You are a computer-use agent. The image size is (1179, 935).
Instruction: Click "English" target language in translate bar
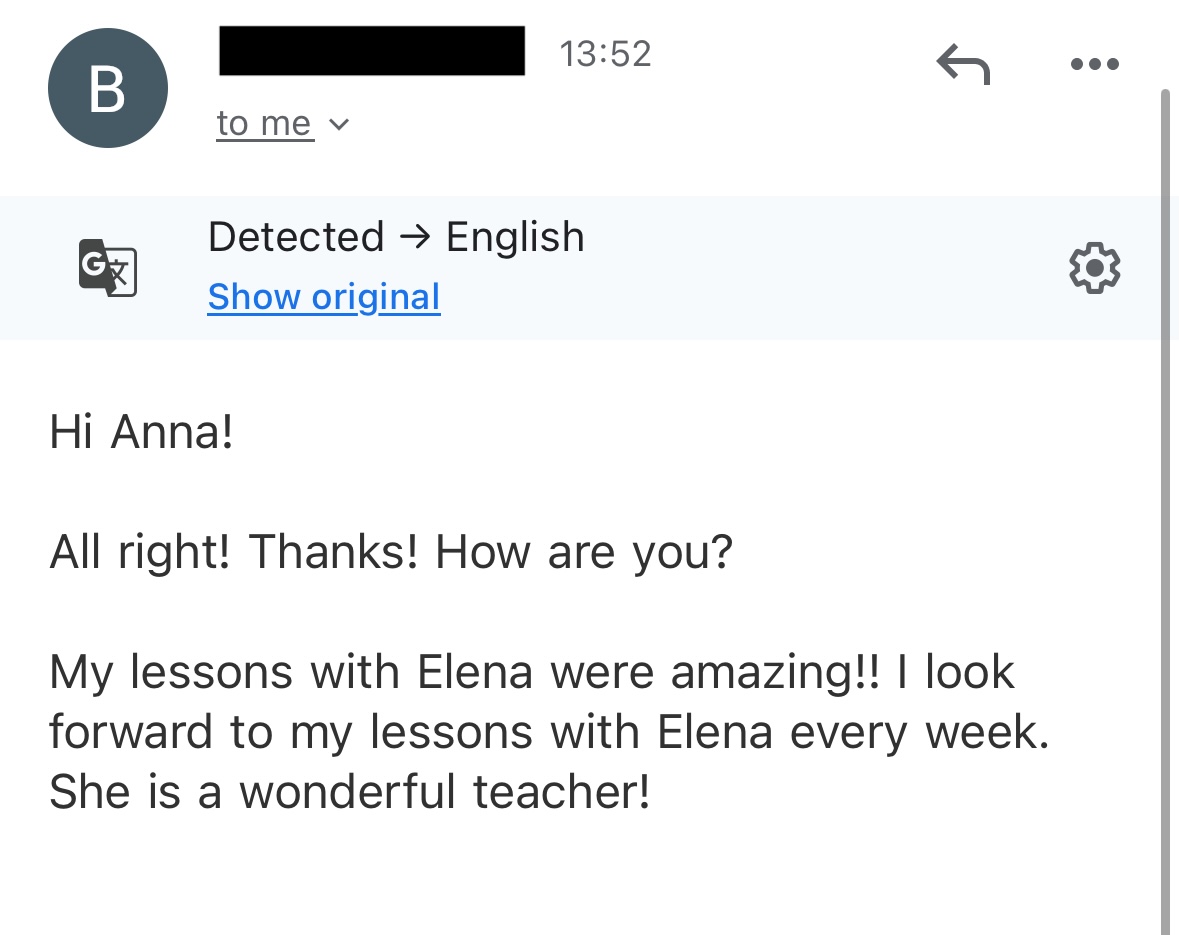pos(515,237)
